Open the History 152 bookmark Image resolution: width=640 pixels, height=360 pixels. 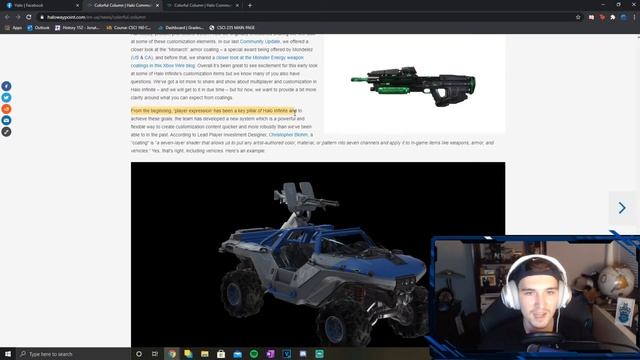(x=77, y=28)
